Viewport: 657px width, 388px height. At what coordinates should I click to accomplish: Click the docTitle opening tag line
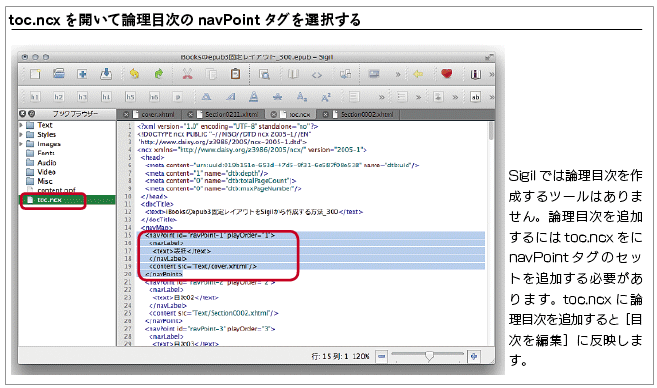tap(157, 204)
